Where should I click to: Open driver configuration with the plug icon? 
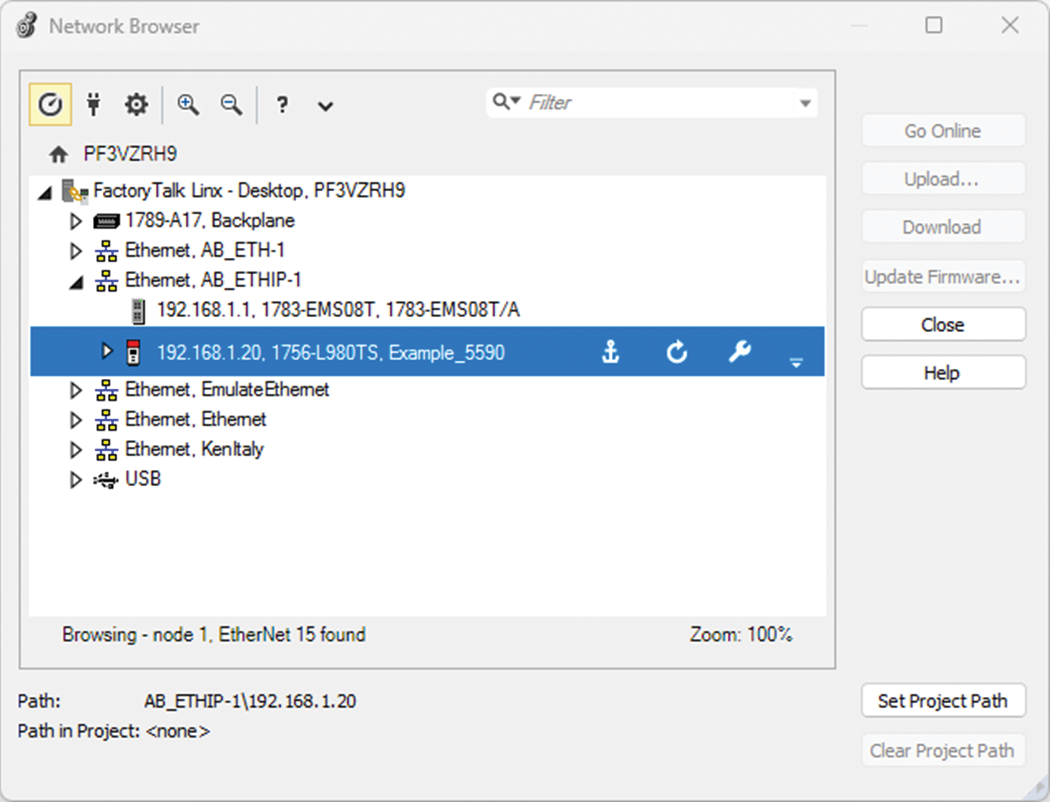pos(92,104)
